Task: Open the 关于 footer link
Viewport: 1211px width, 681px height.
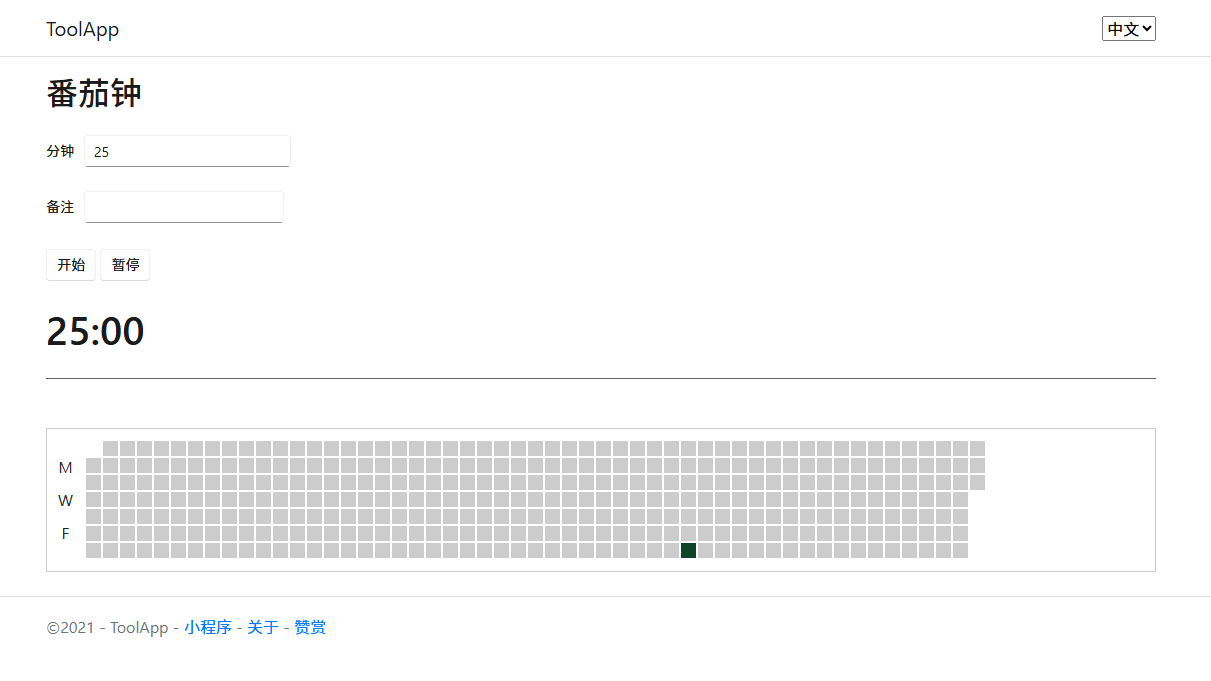Action: [x=263, y=627]
